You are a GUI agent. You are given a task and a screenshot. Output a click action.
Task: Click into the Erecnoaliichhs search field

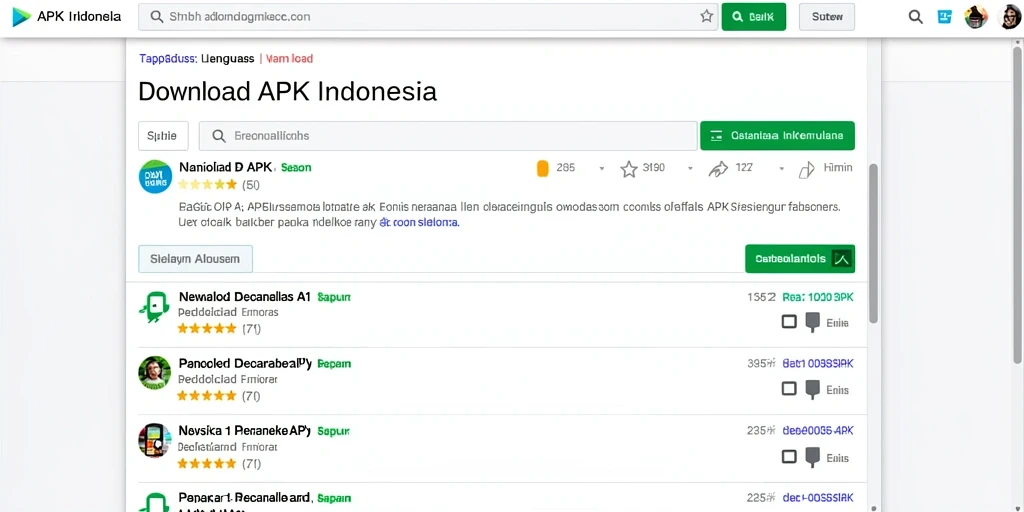448,136
